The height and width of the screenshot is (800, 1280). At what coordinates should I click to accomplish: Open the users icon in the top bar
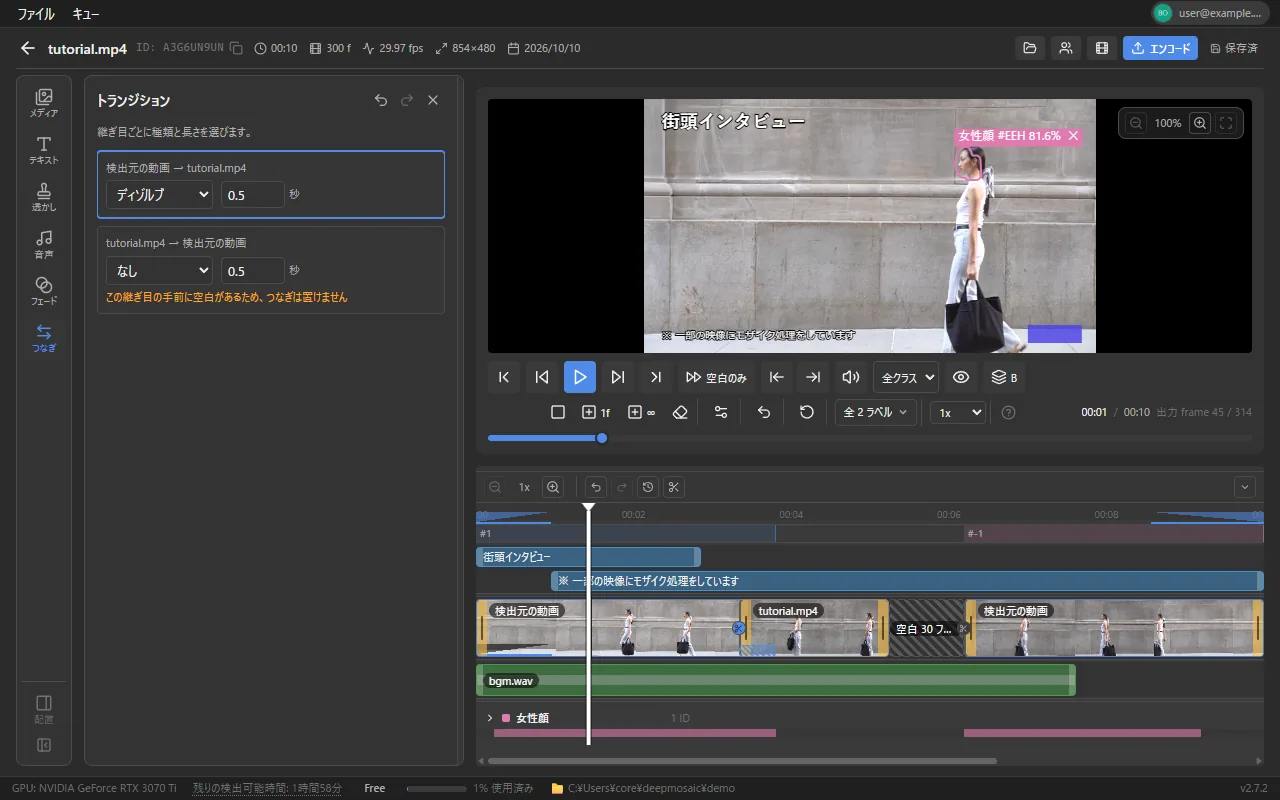(x=1066, y=48)
